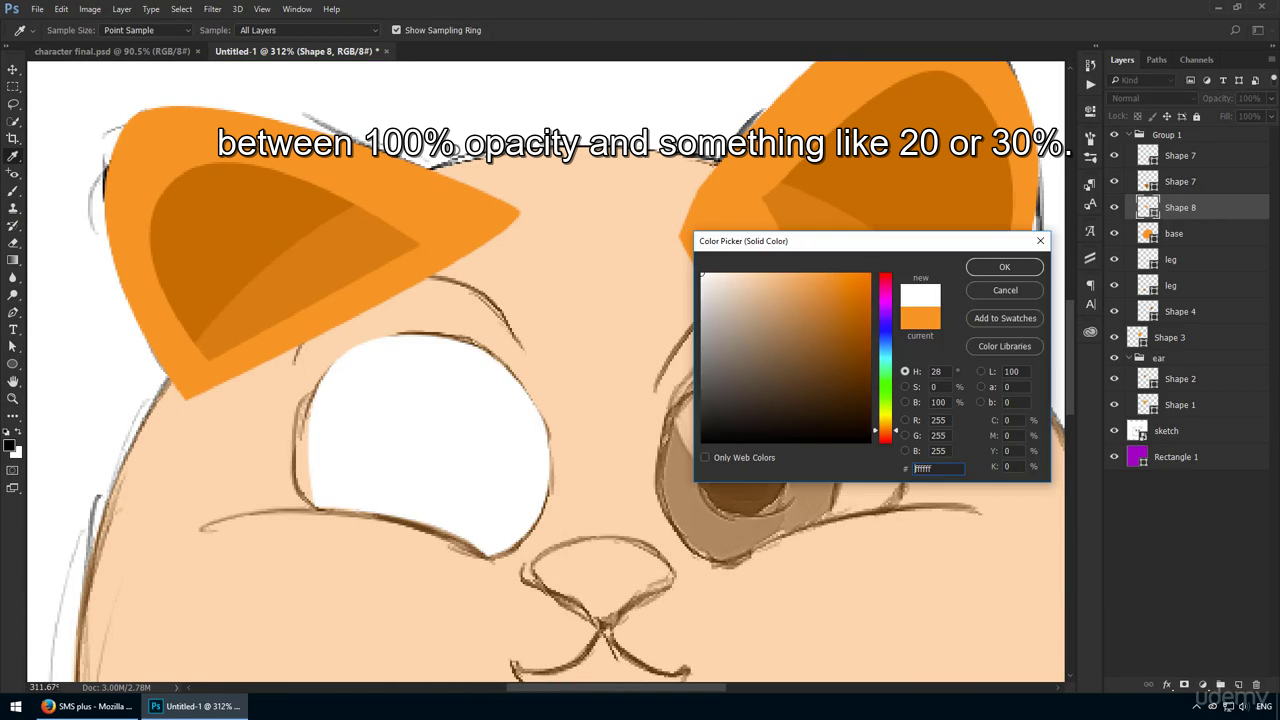Choose the Zoom tool

[13, 398]
